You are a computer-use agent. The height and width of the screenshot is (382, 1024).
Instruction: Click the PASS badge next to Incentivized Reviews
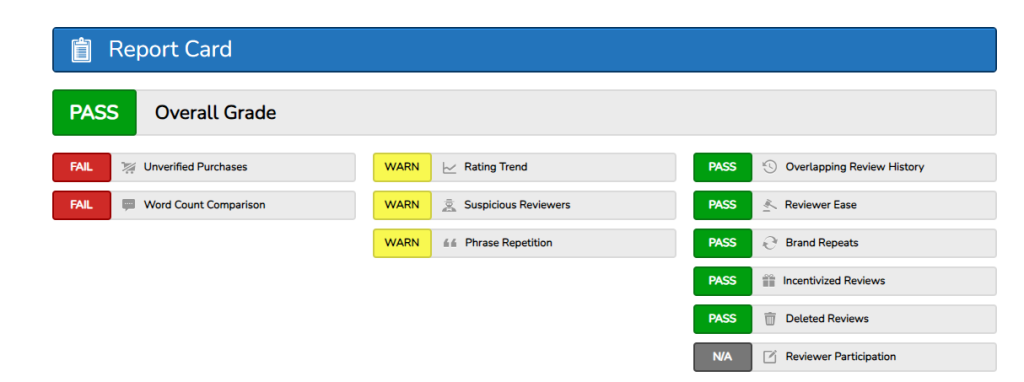coord(723,281)
